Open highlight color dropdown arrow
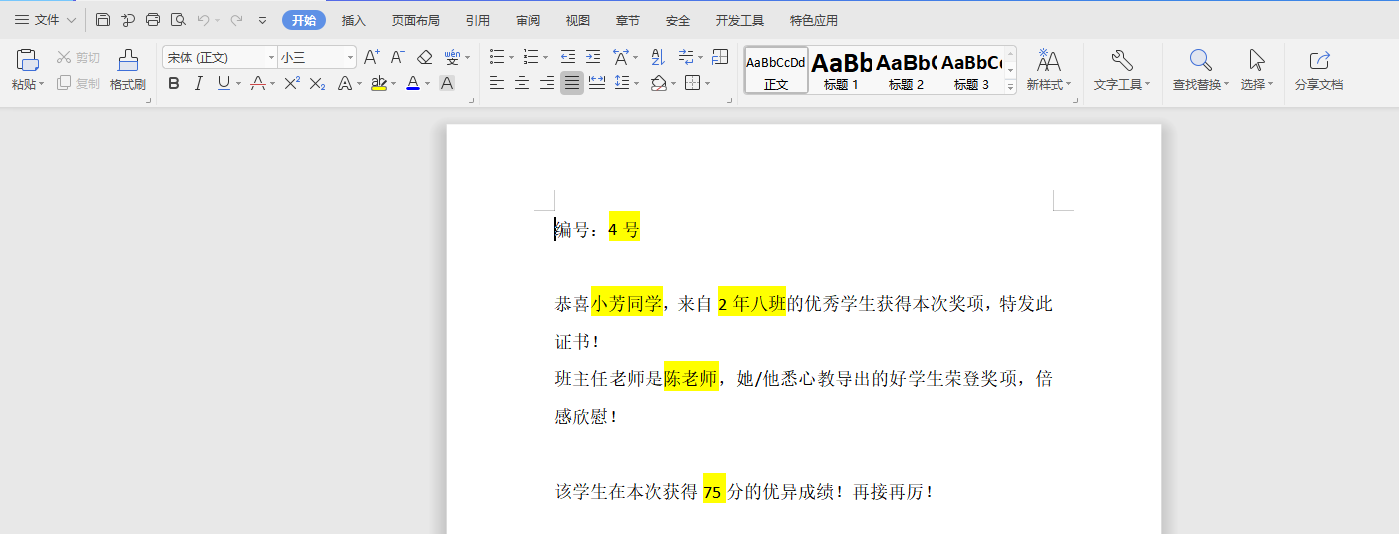Viewport: 1399px width, 534px height. (393, 84)
